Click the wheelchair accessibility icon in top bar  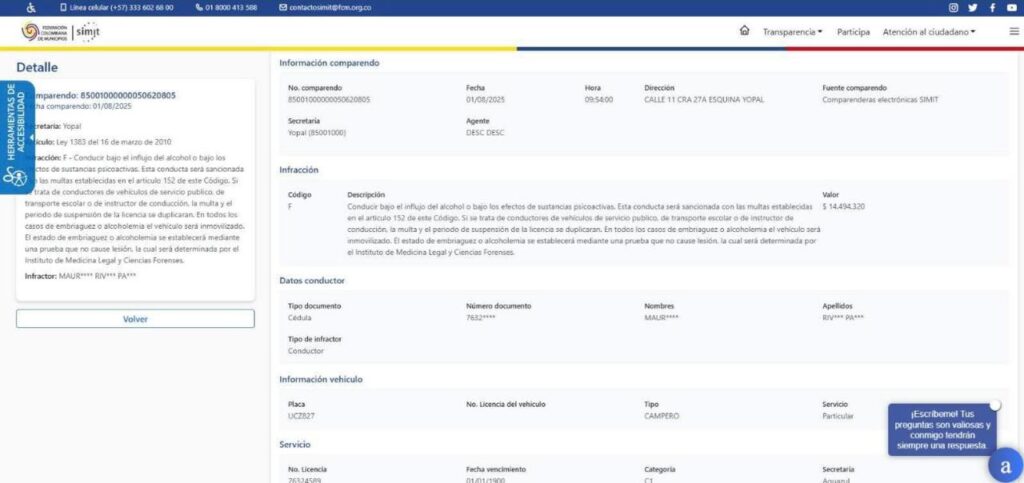coord(30,7)
